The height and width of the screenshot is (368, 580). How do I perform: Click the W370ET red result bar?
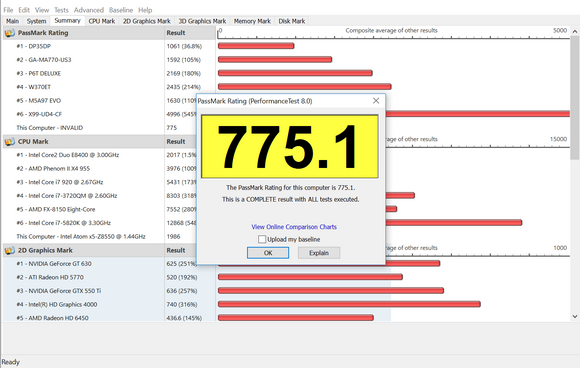tap(304, 87)
